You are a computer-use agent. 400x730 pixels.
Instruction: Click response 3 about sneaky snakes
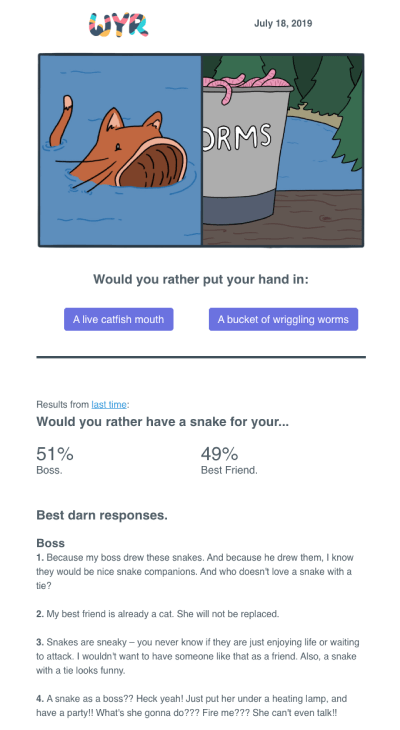point(198,656)
